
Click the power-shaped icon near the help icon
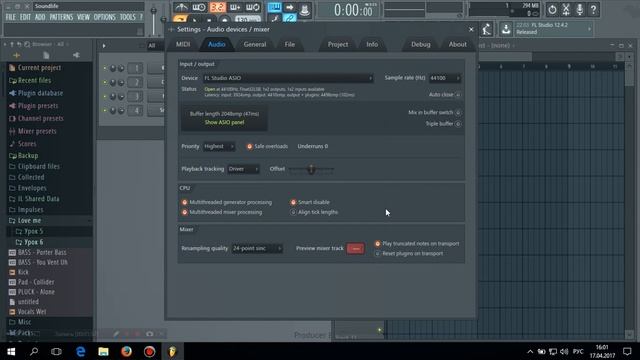coord(552,9)
